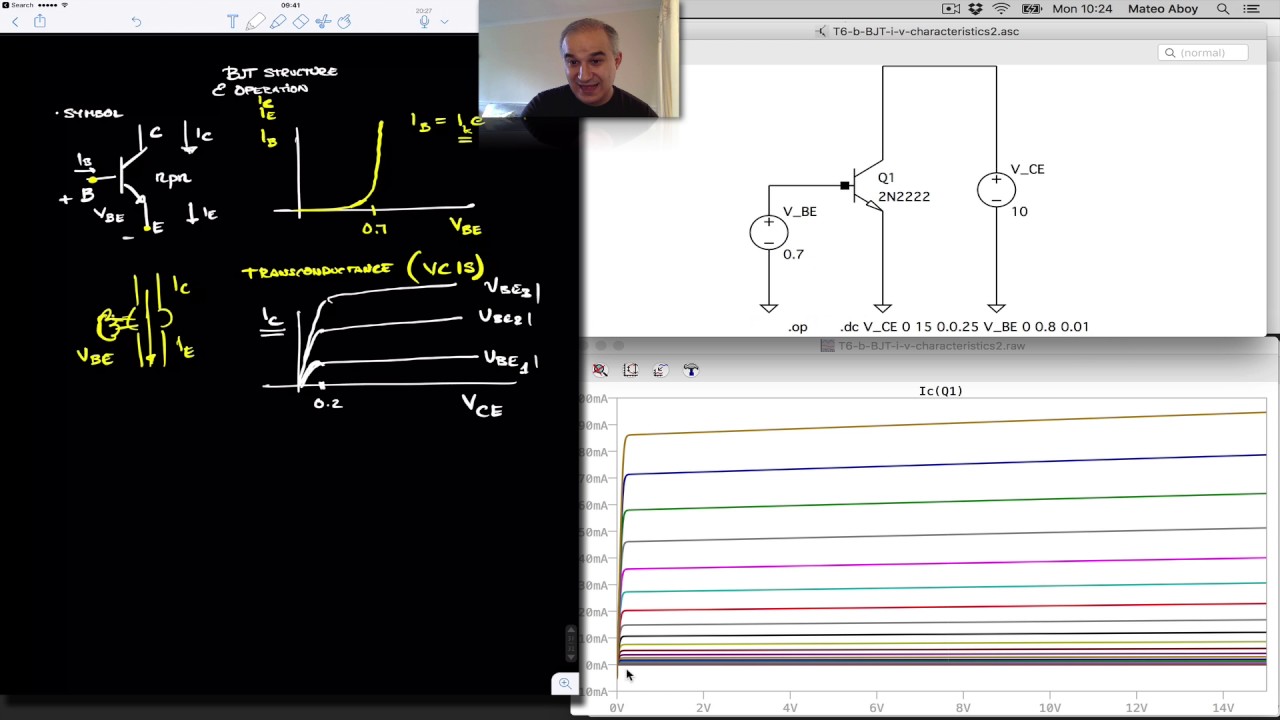Click the autorange axis icon in waveform toolbar
Screen dimensions: 1280x720
630,370
